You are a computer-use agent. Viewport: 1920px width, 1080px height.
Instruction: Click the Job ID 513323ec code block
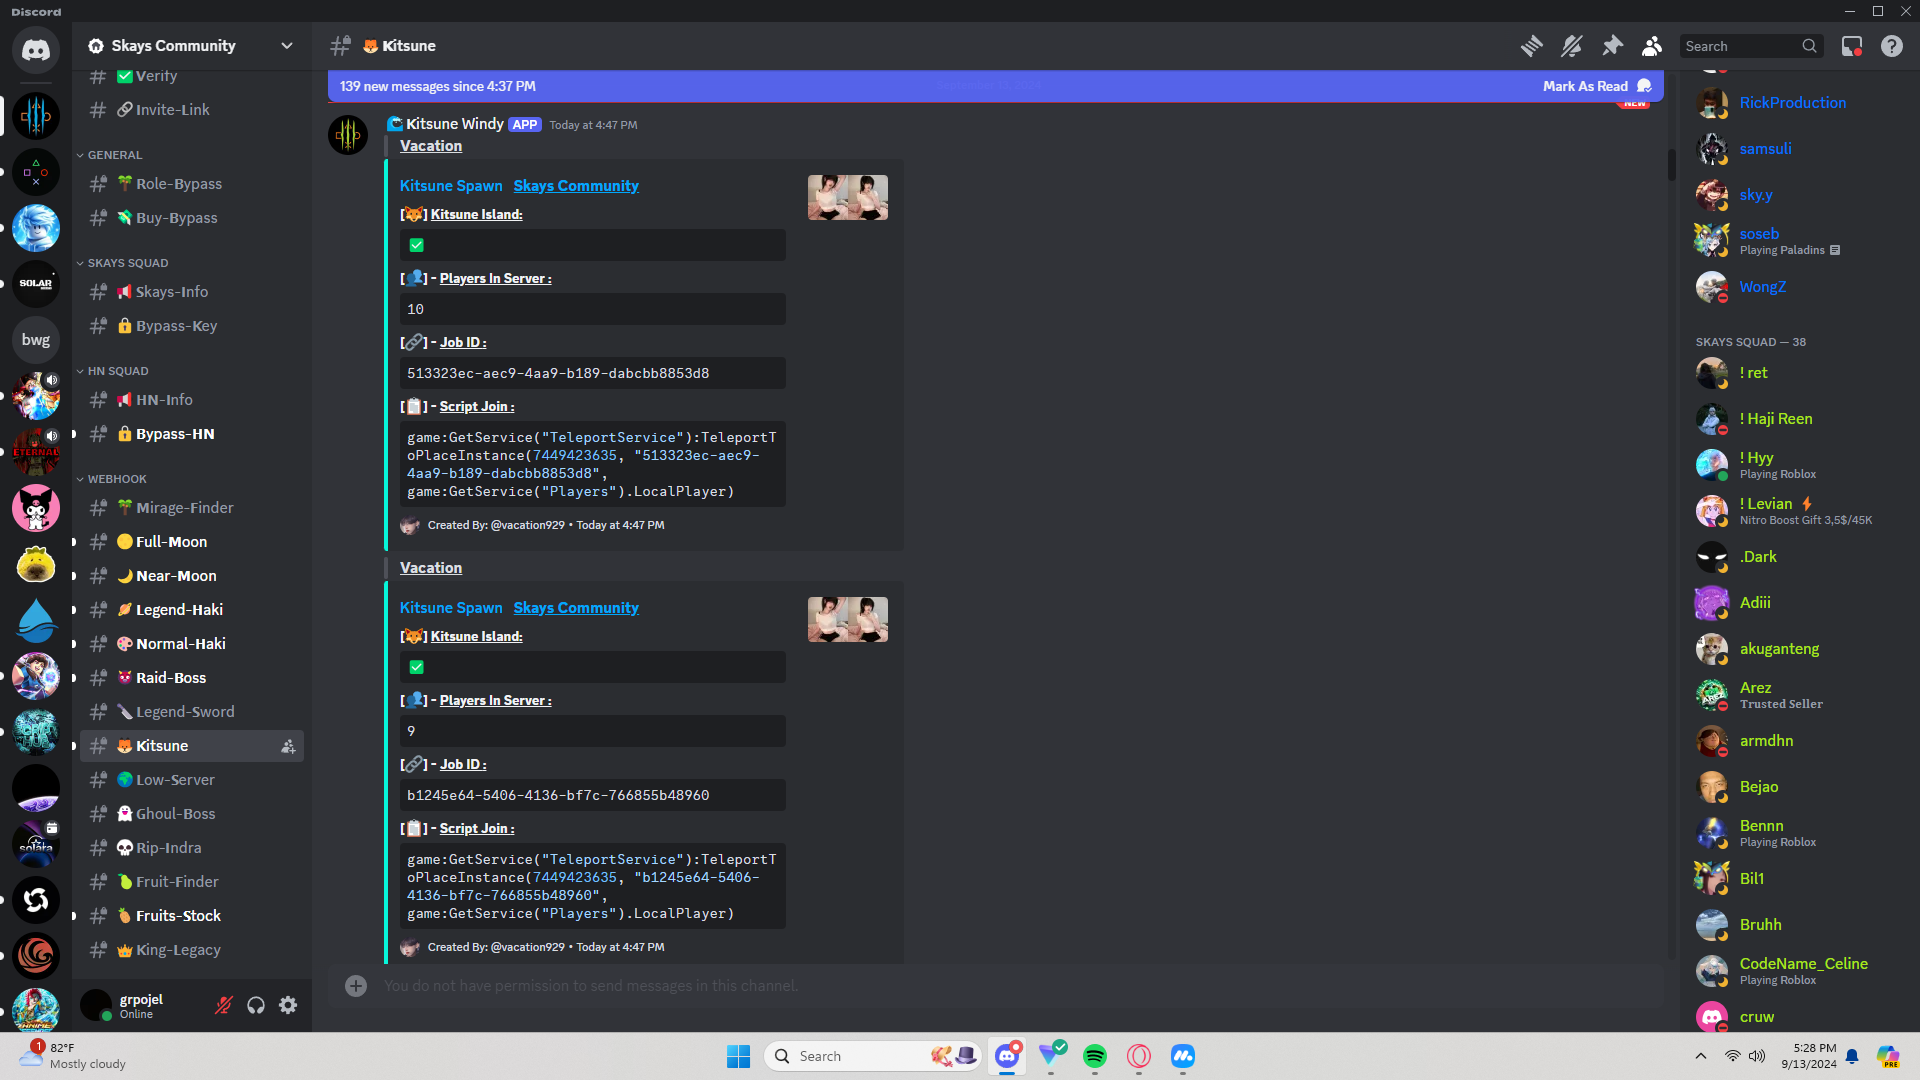[593, 373]
